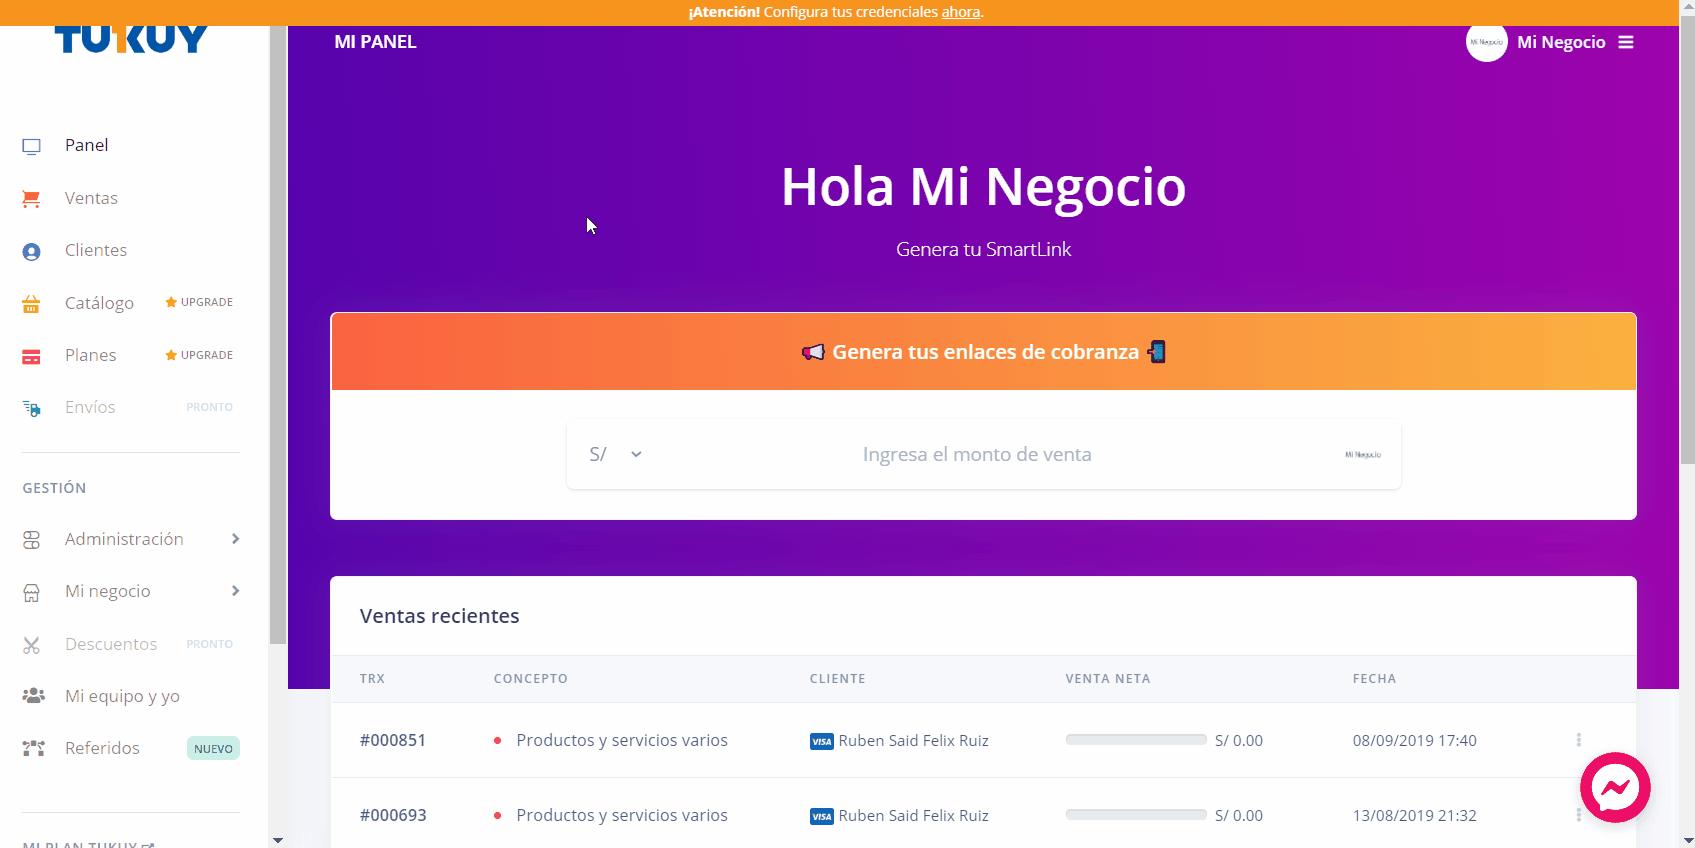The image size is (1695, 848).
Task: Go to Ventas in the sidebar
Action: 91,198
